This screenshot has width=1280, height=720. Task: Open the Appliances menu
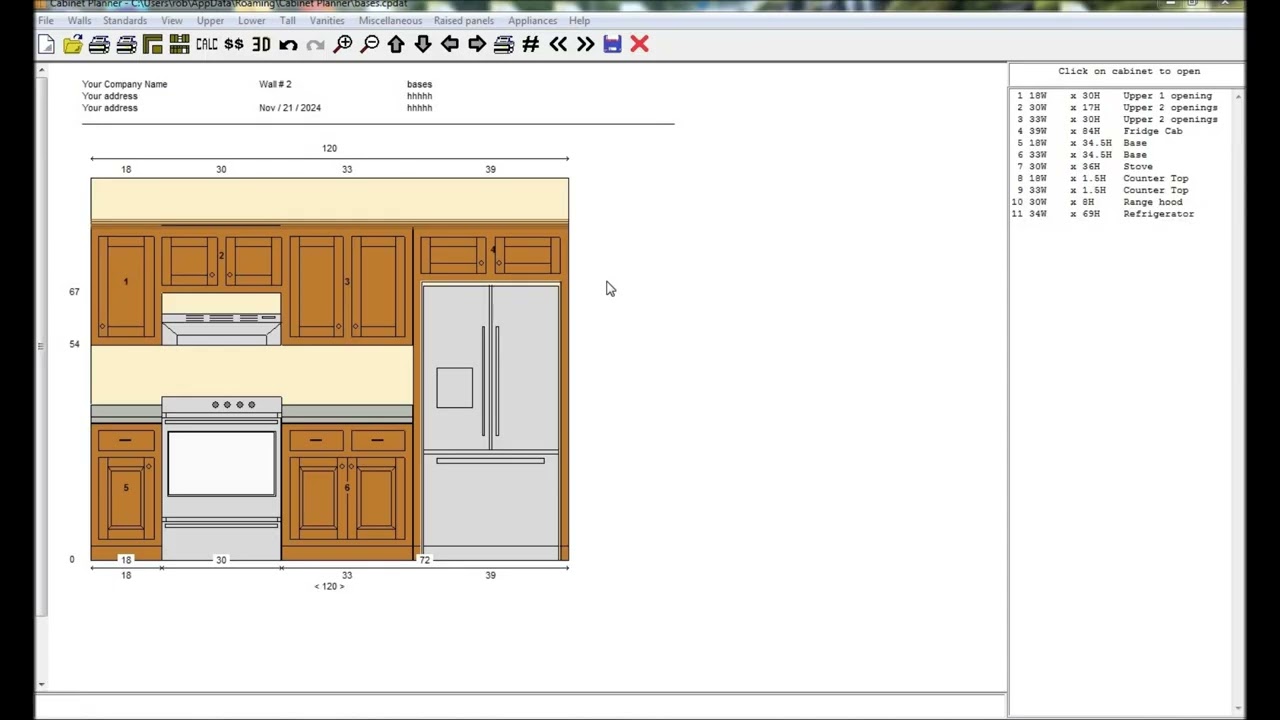(x=532, y=20)
